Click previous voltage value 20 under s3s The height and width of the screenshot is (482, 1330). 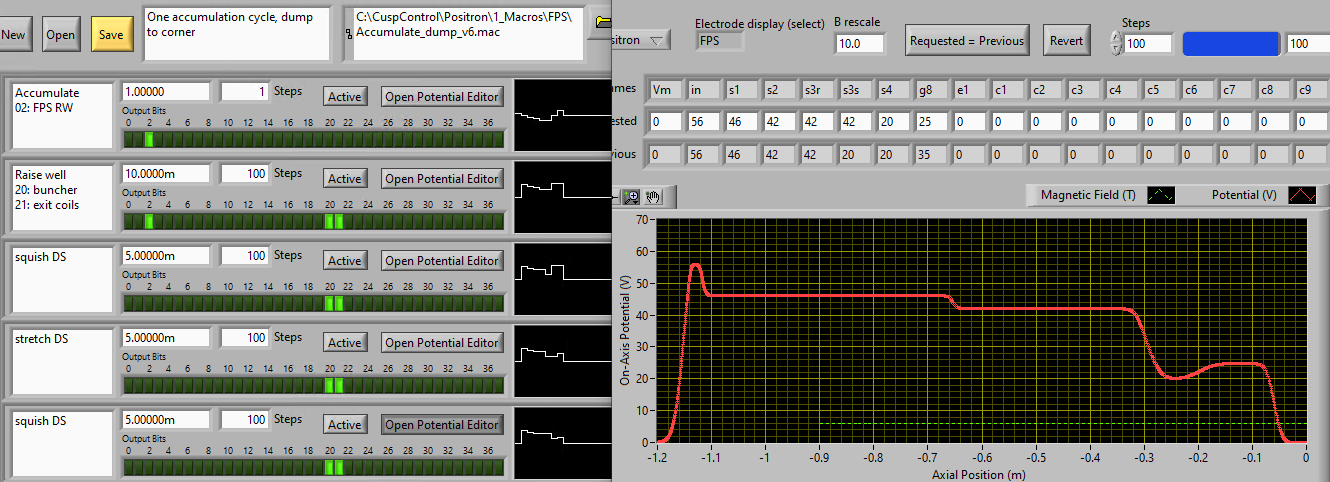856,155
